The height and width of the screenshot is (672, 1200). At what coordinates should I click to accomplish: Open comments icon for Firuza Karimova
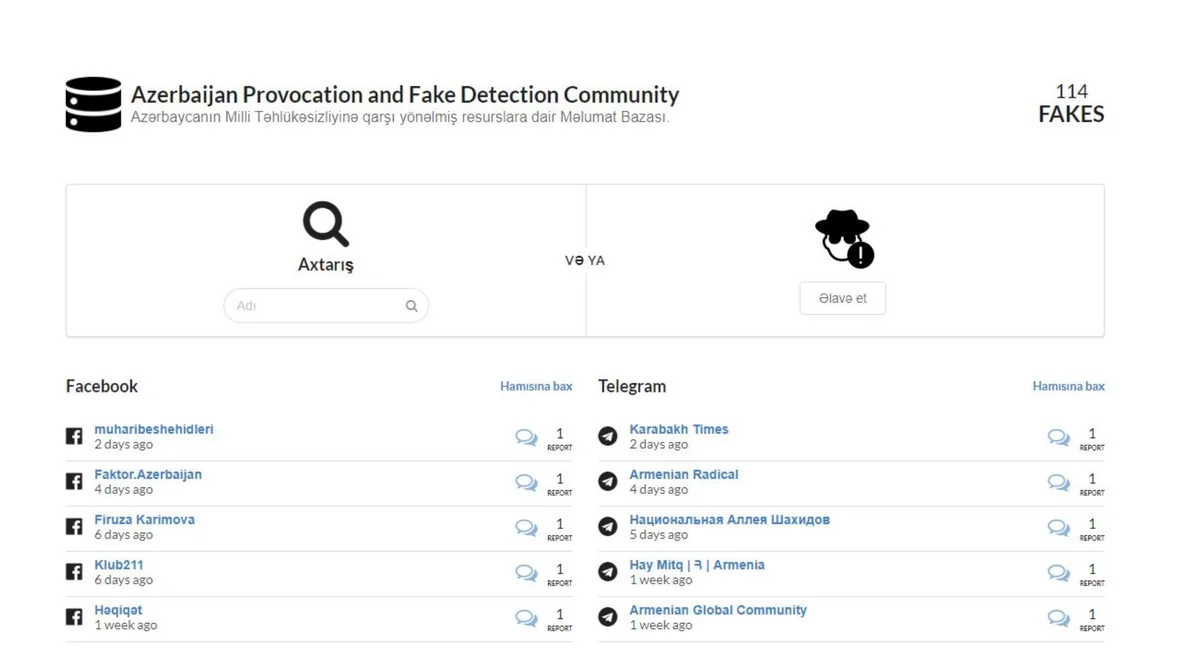point(526,527)
